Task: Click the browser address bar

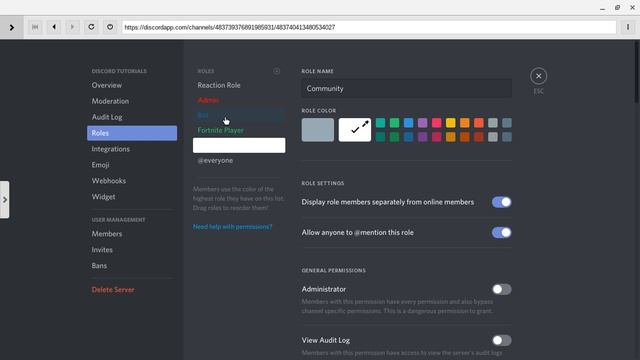Action: [369, 27]
